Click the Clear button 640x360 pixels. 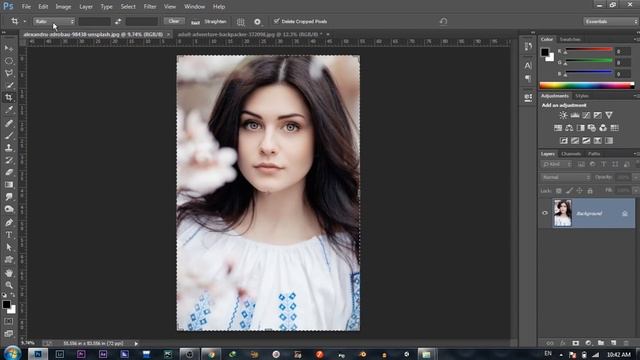pyautogui.click(x=174, y=21)
